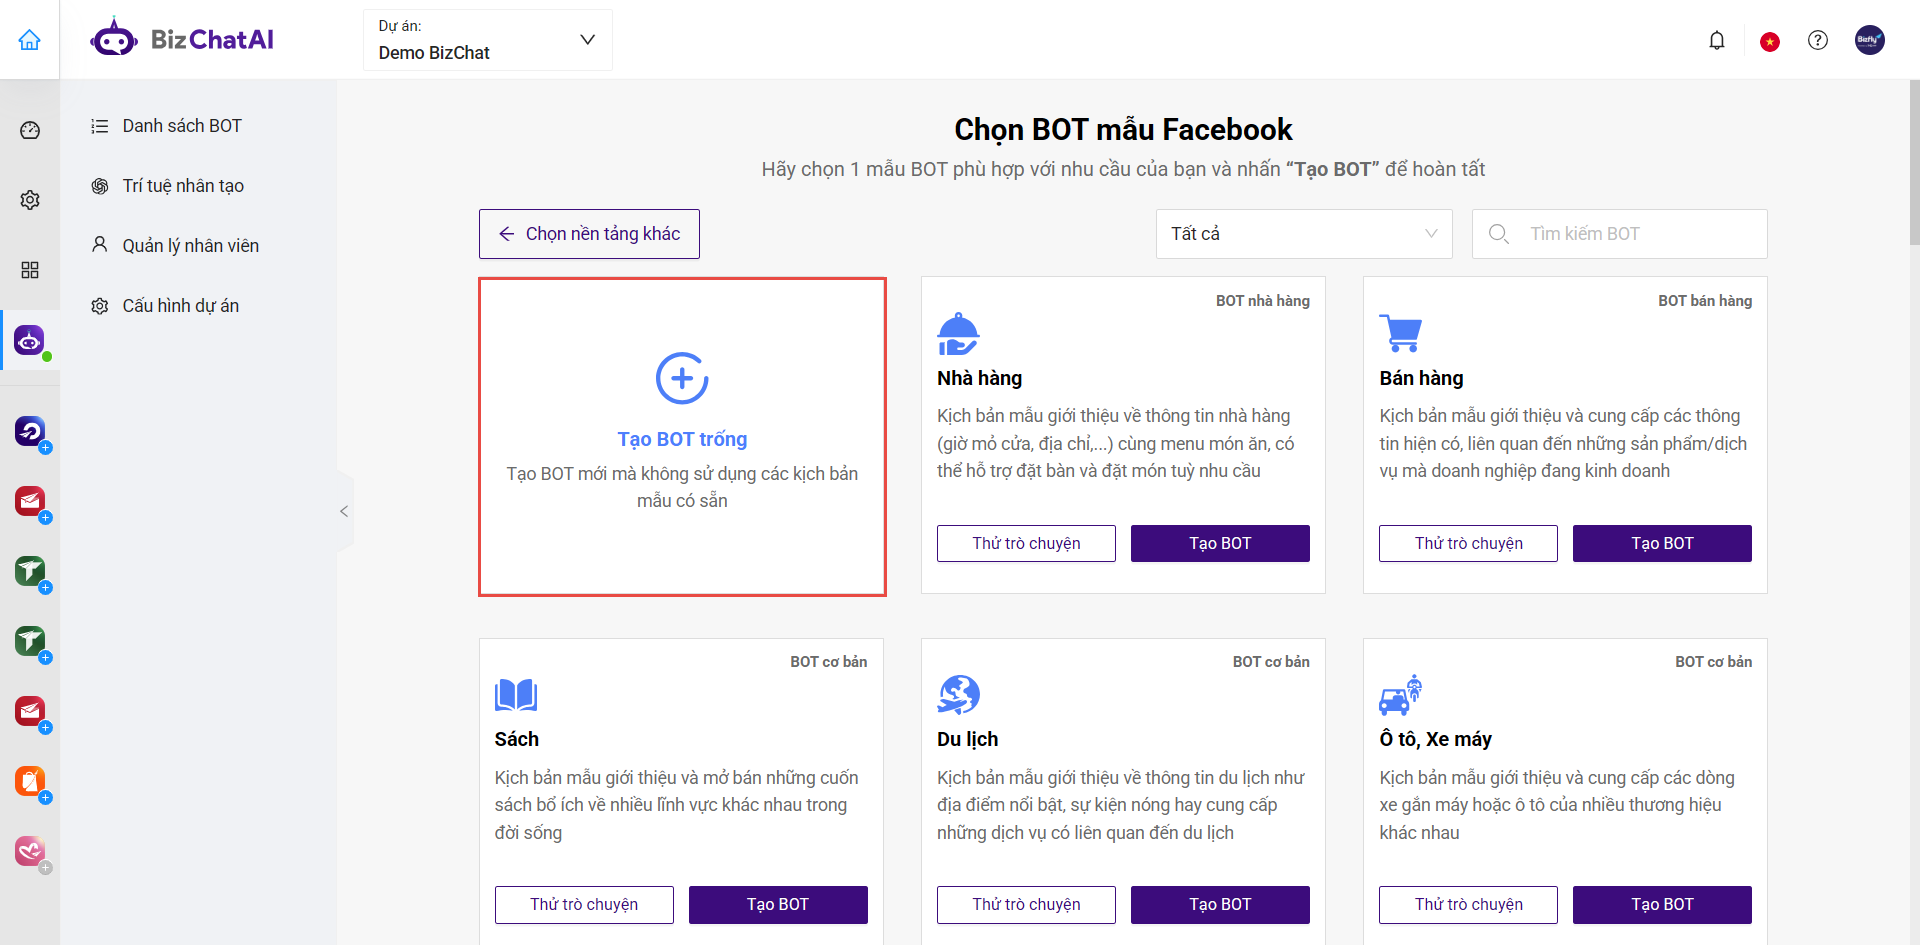Open the grid apps sidebar icon
The width and height of the screenshot is (1920, 945).
[x=30, y=270]
